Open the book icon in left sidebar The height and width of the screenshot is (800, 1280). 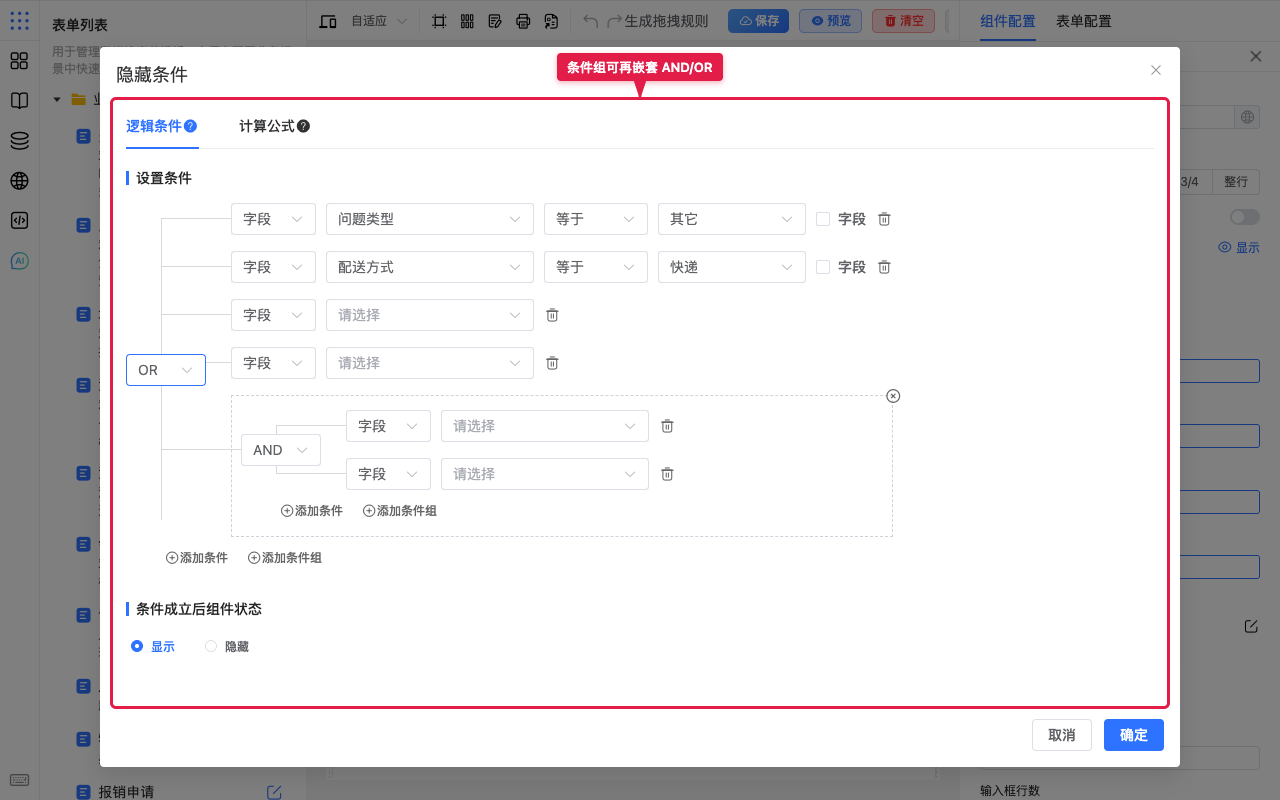(x=19, y=101)
